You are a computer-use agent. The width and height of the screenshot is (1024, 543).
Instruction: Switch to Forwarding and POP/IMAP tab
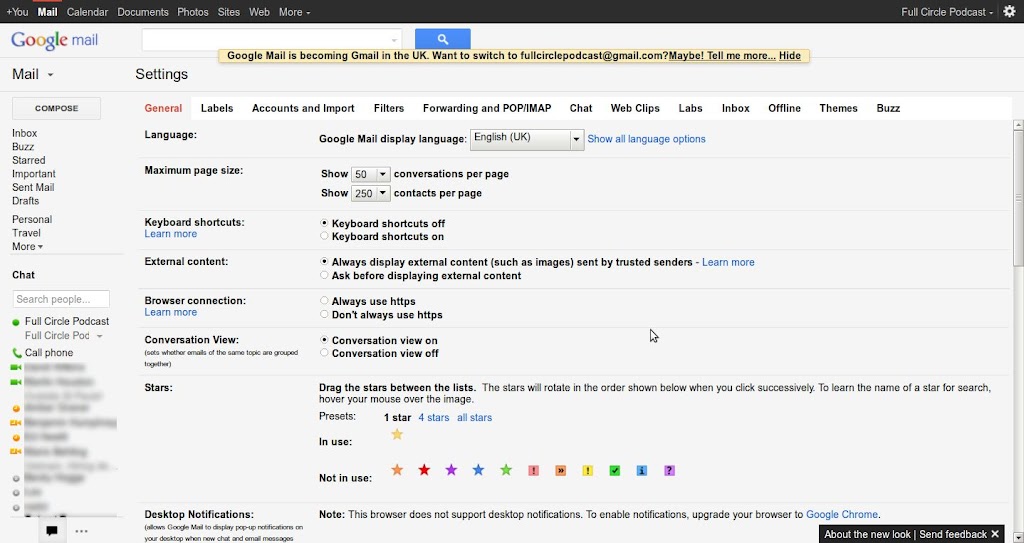487,108
